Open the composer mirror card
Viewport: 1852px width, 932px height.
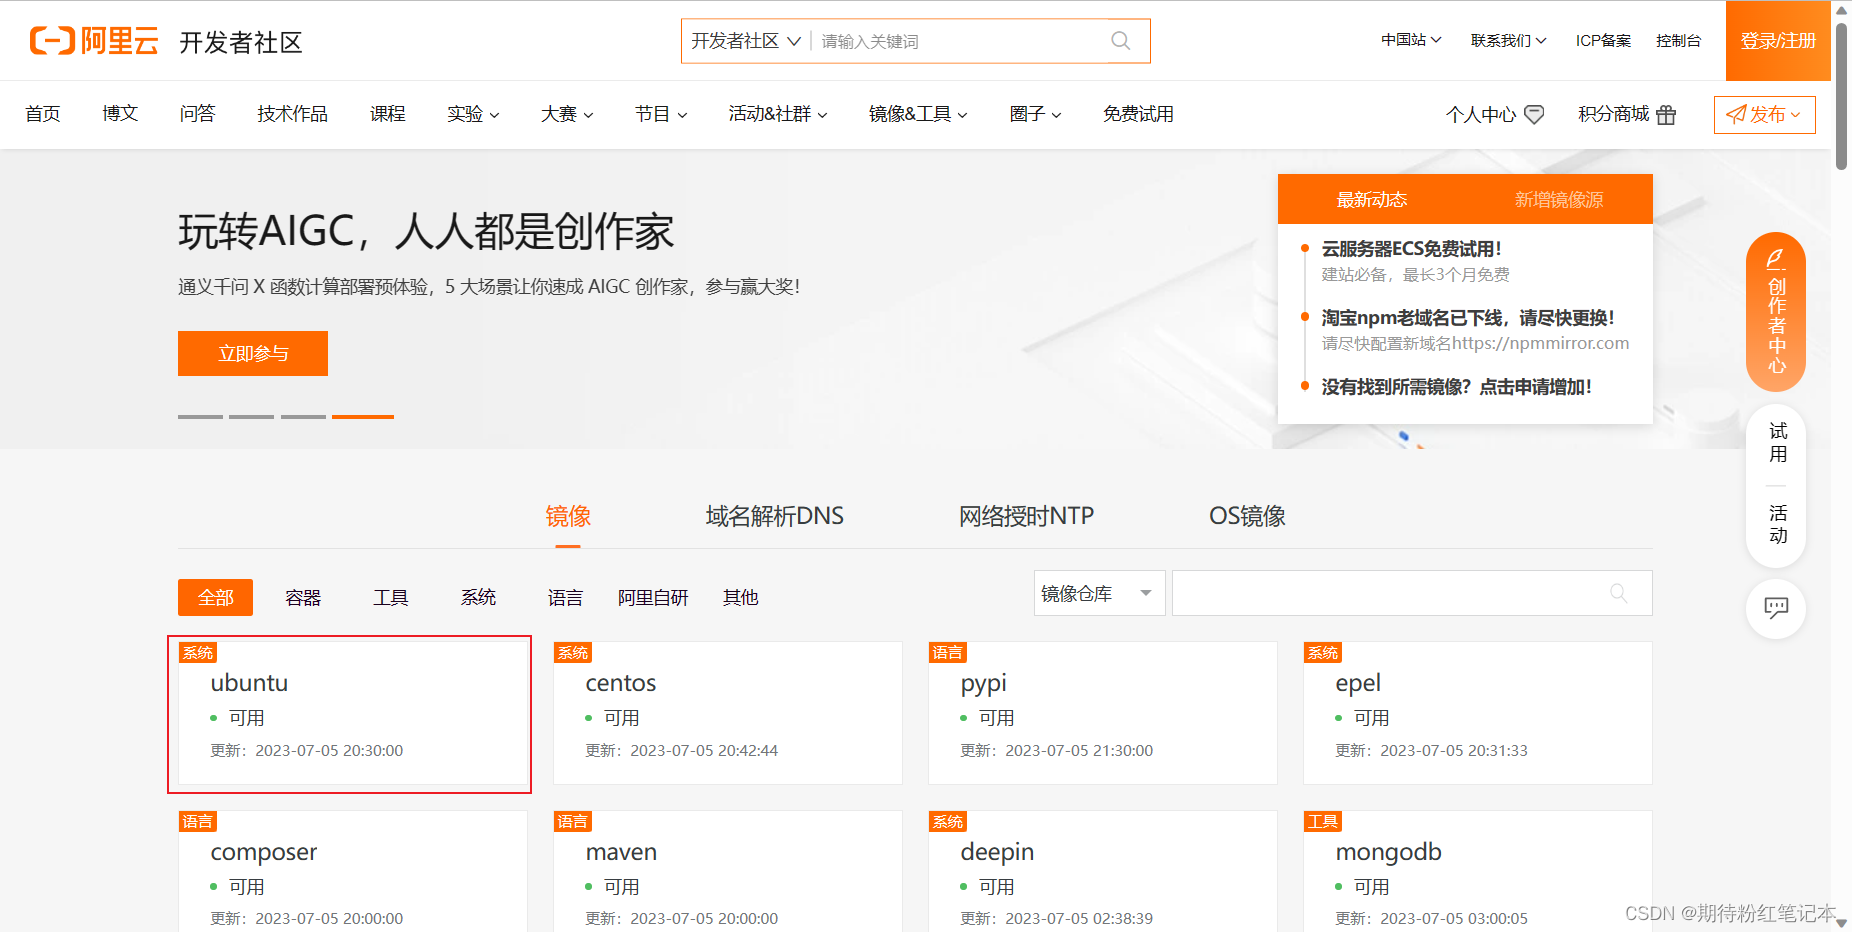click(352, 871)
